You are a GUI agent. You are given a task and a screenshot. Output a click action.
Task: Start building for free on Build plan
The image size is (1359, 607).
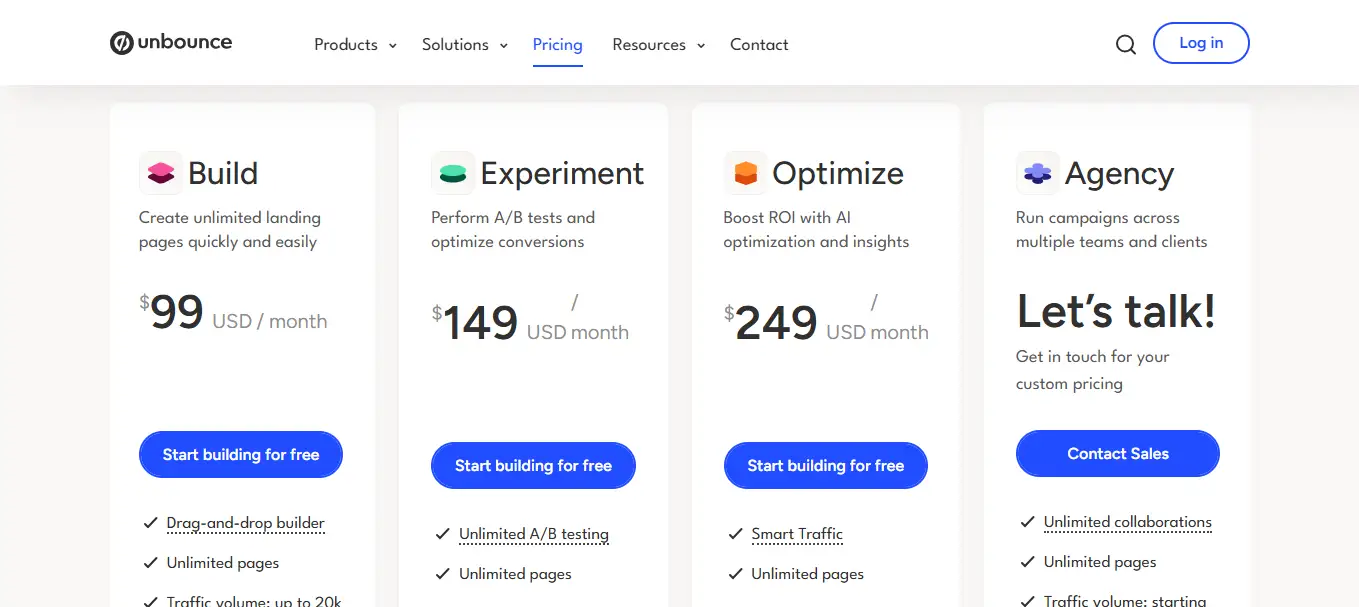[x=241, y=455]
